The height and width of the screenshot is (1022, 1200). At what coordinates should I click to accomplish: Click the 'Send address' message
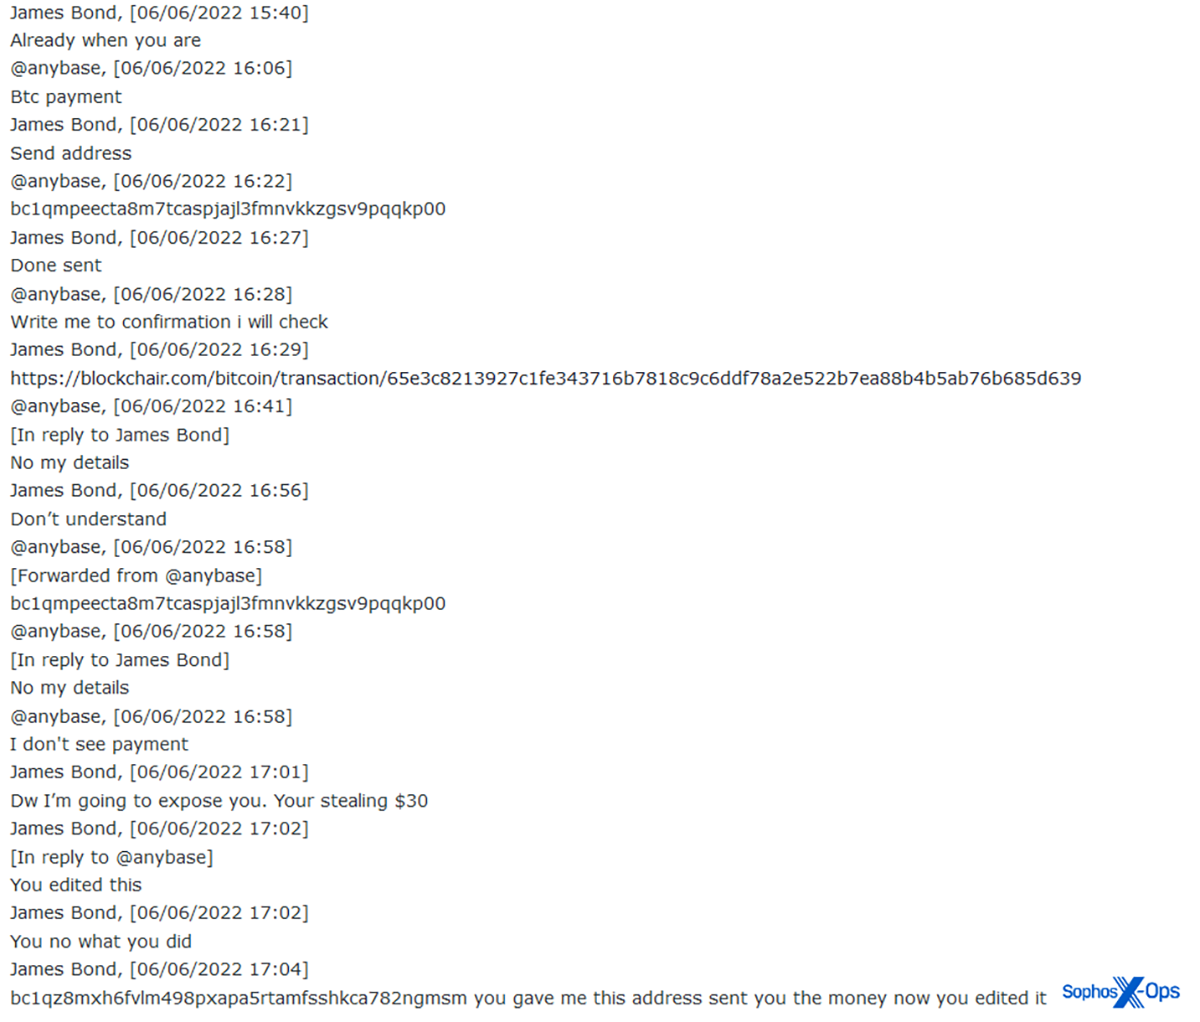[x=71, y=153]
